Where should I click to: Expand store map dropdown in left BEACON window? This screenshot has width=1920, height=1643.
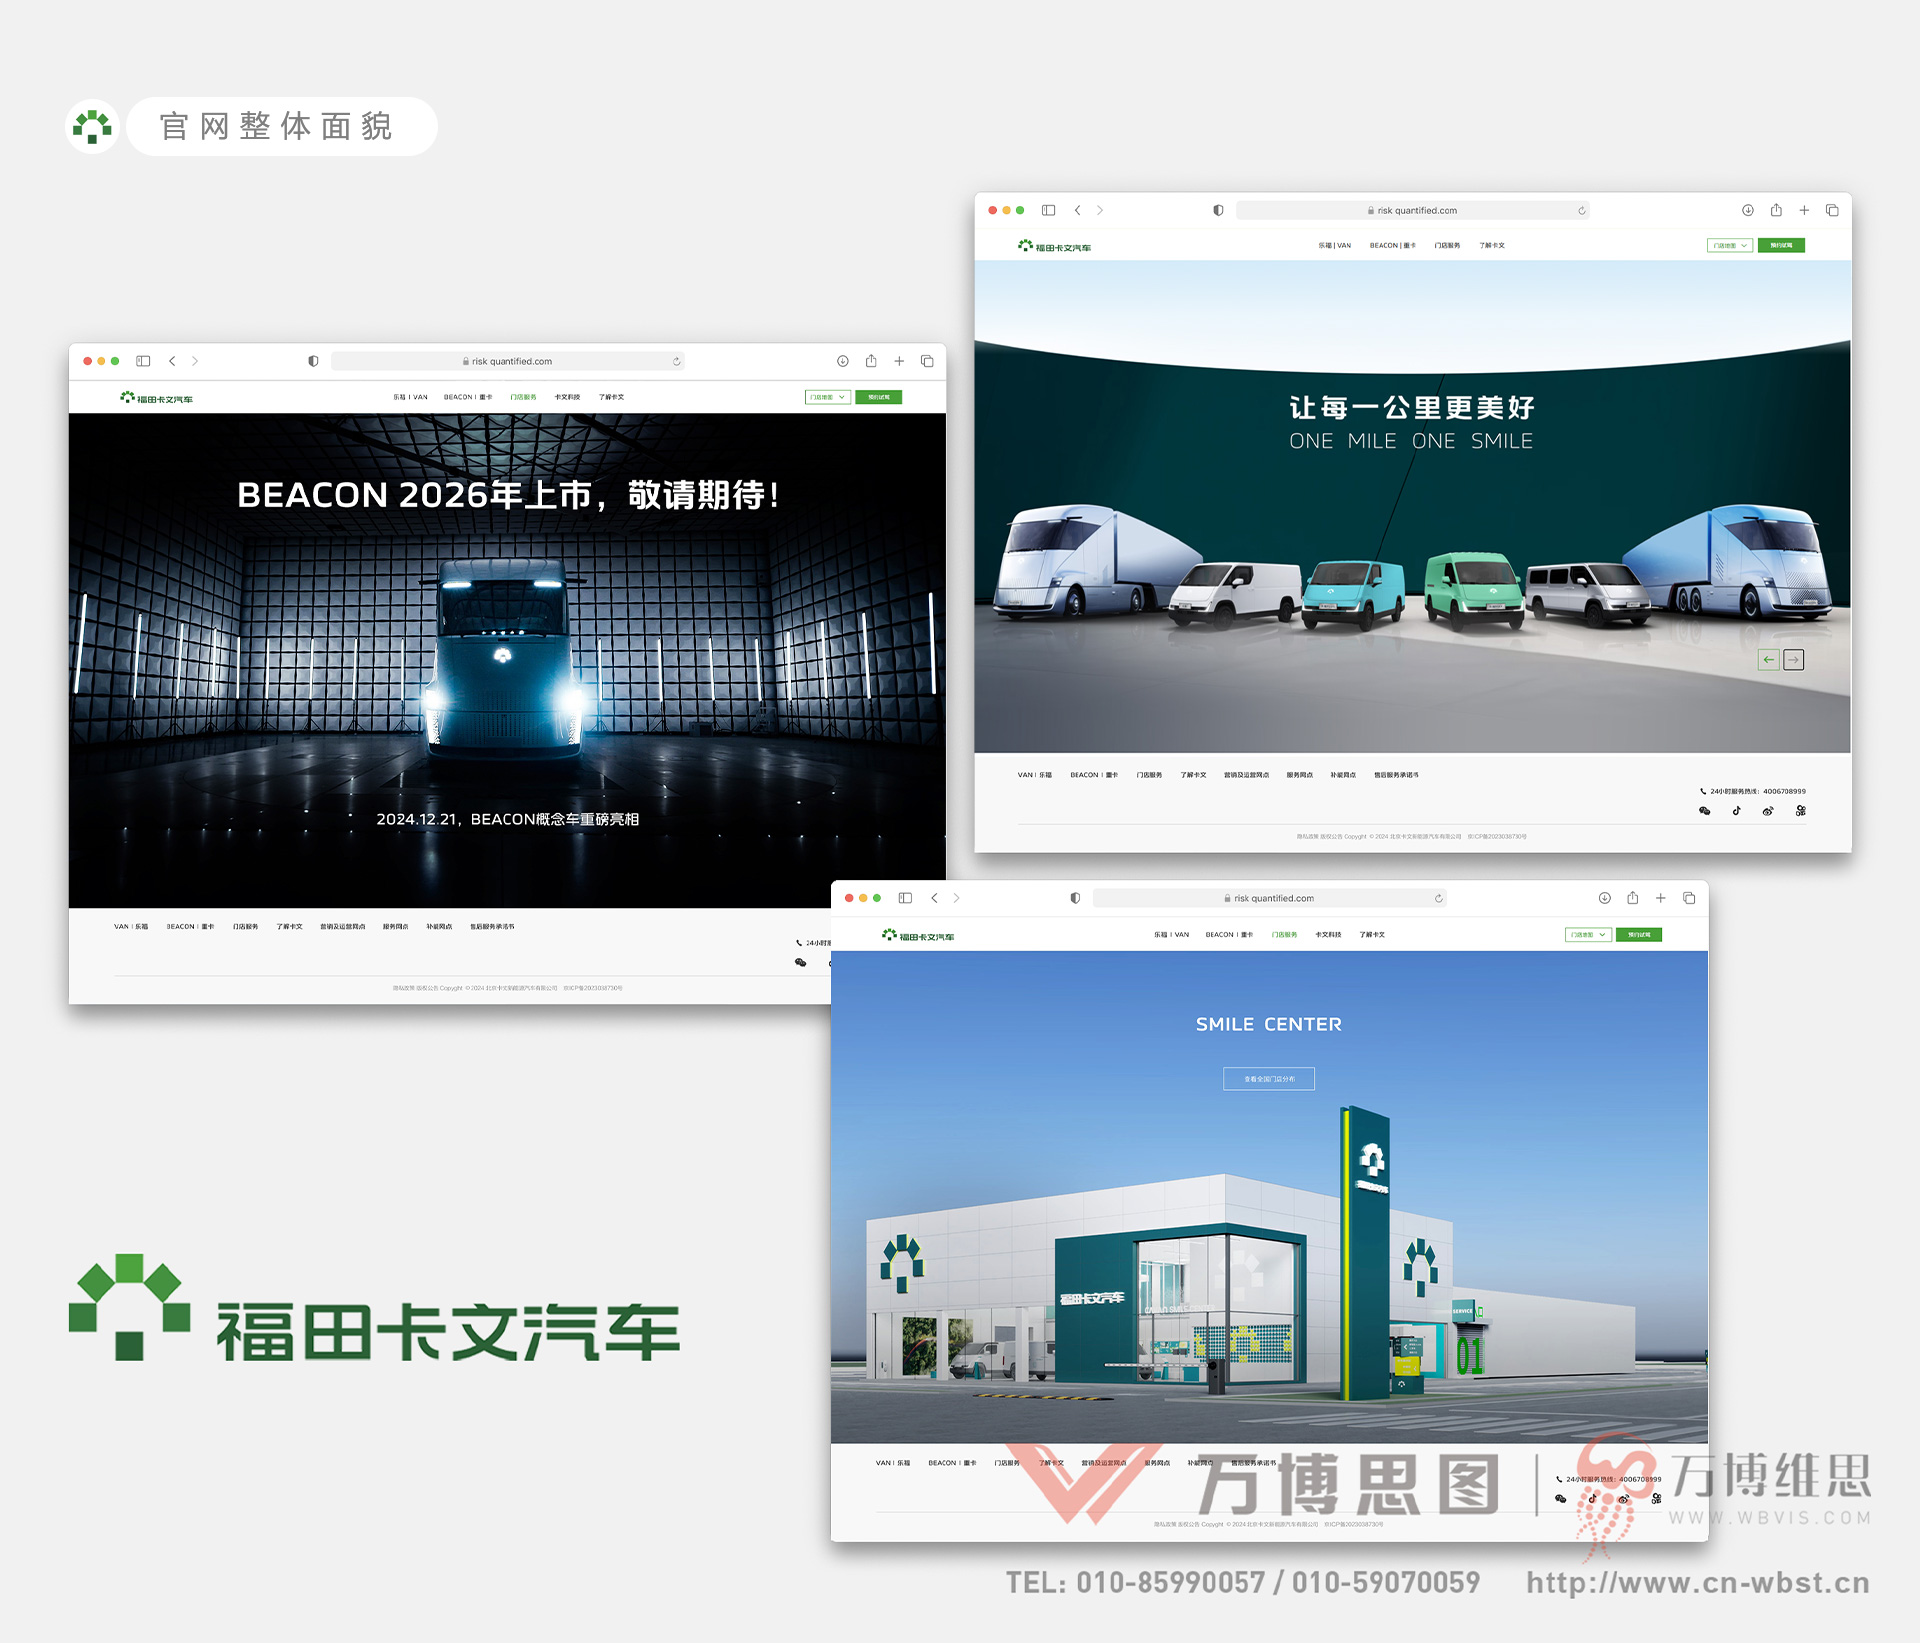(828, 397)
